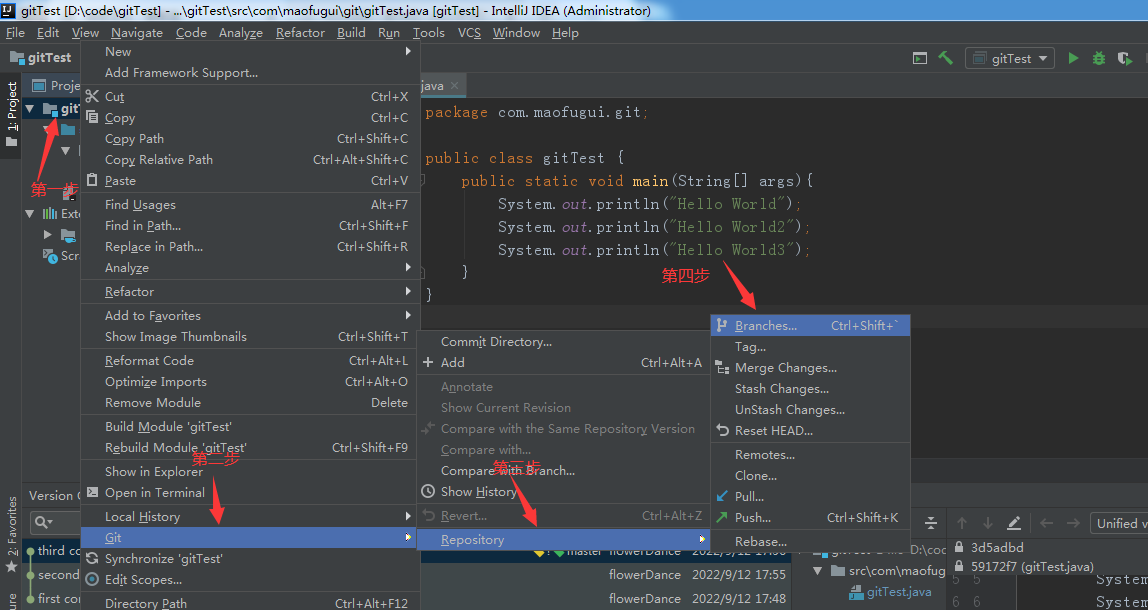Open the Navigate menu

[137, 32]
